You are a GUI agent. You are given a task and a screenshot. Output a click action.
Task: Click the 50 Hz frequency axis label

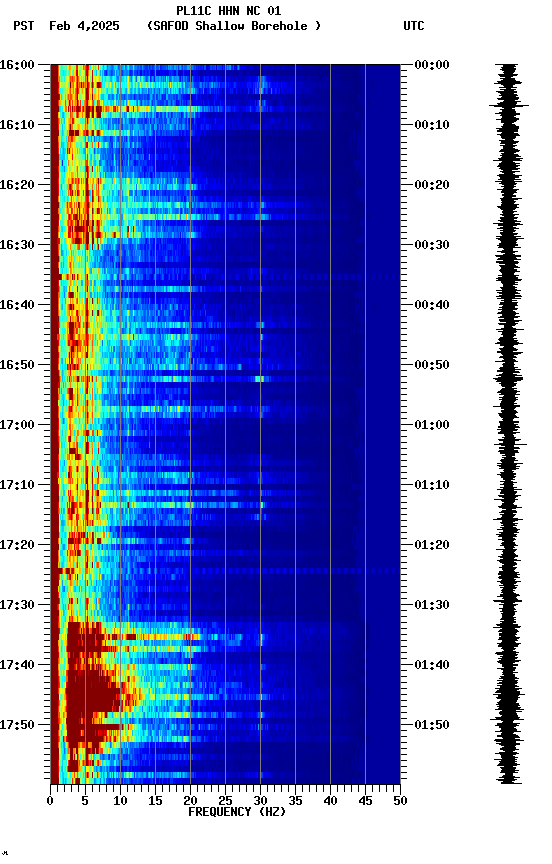401,801
